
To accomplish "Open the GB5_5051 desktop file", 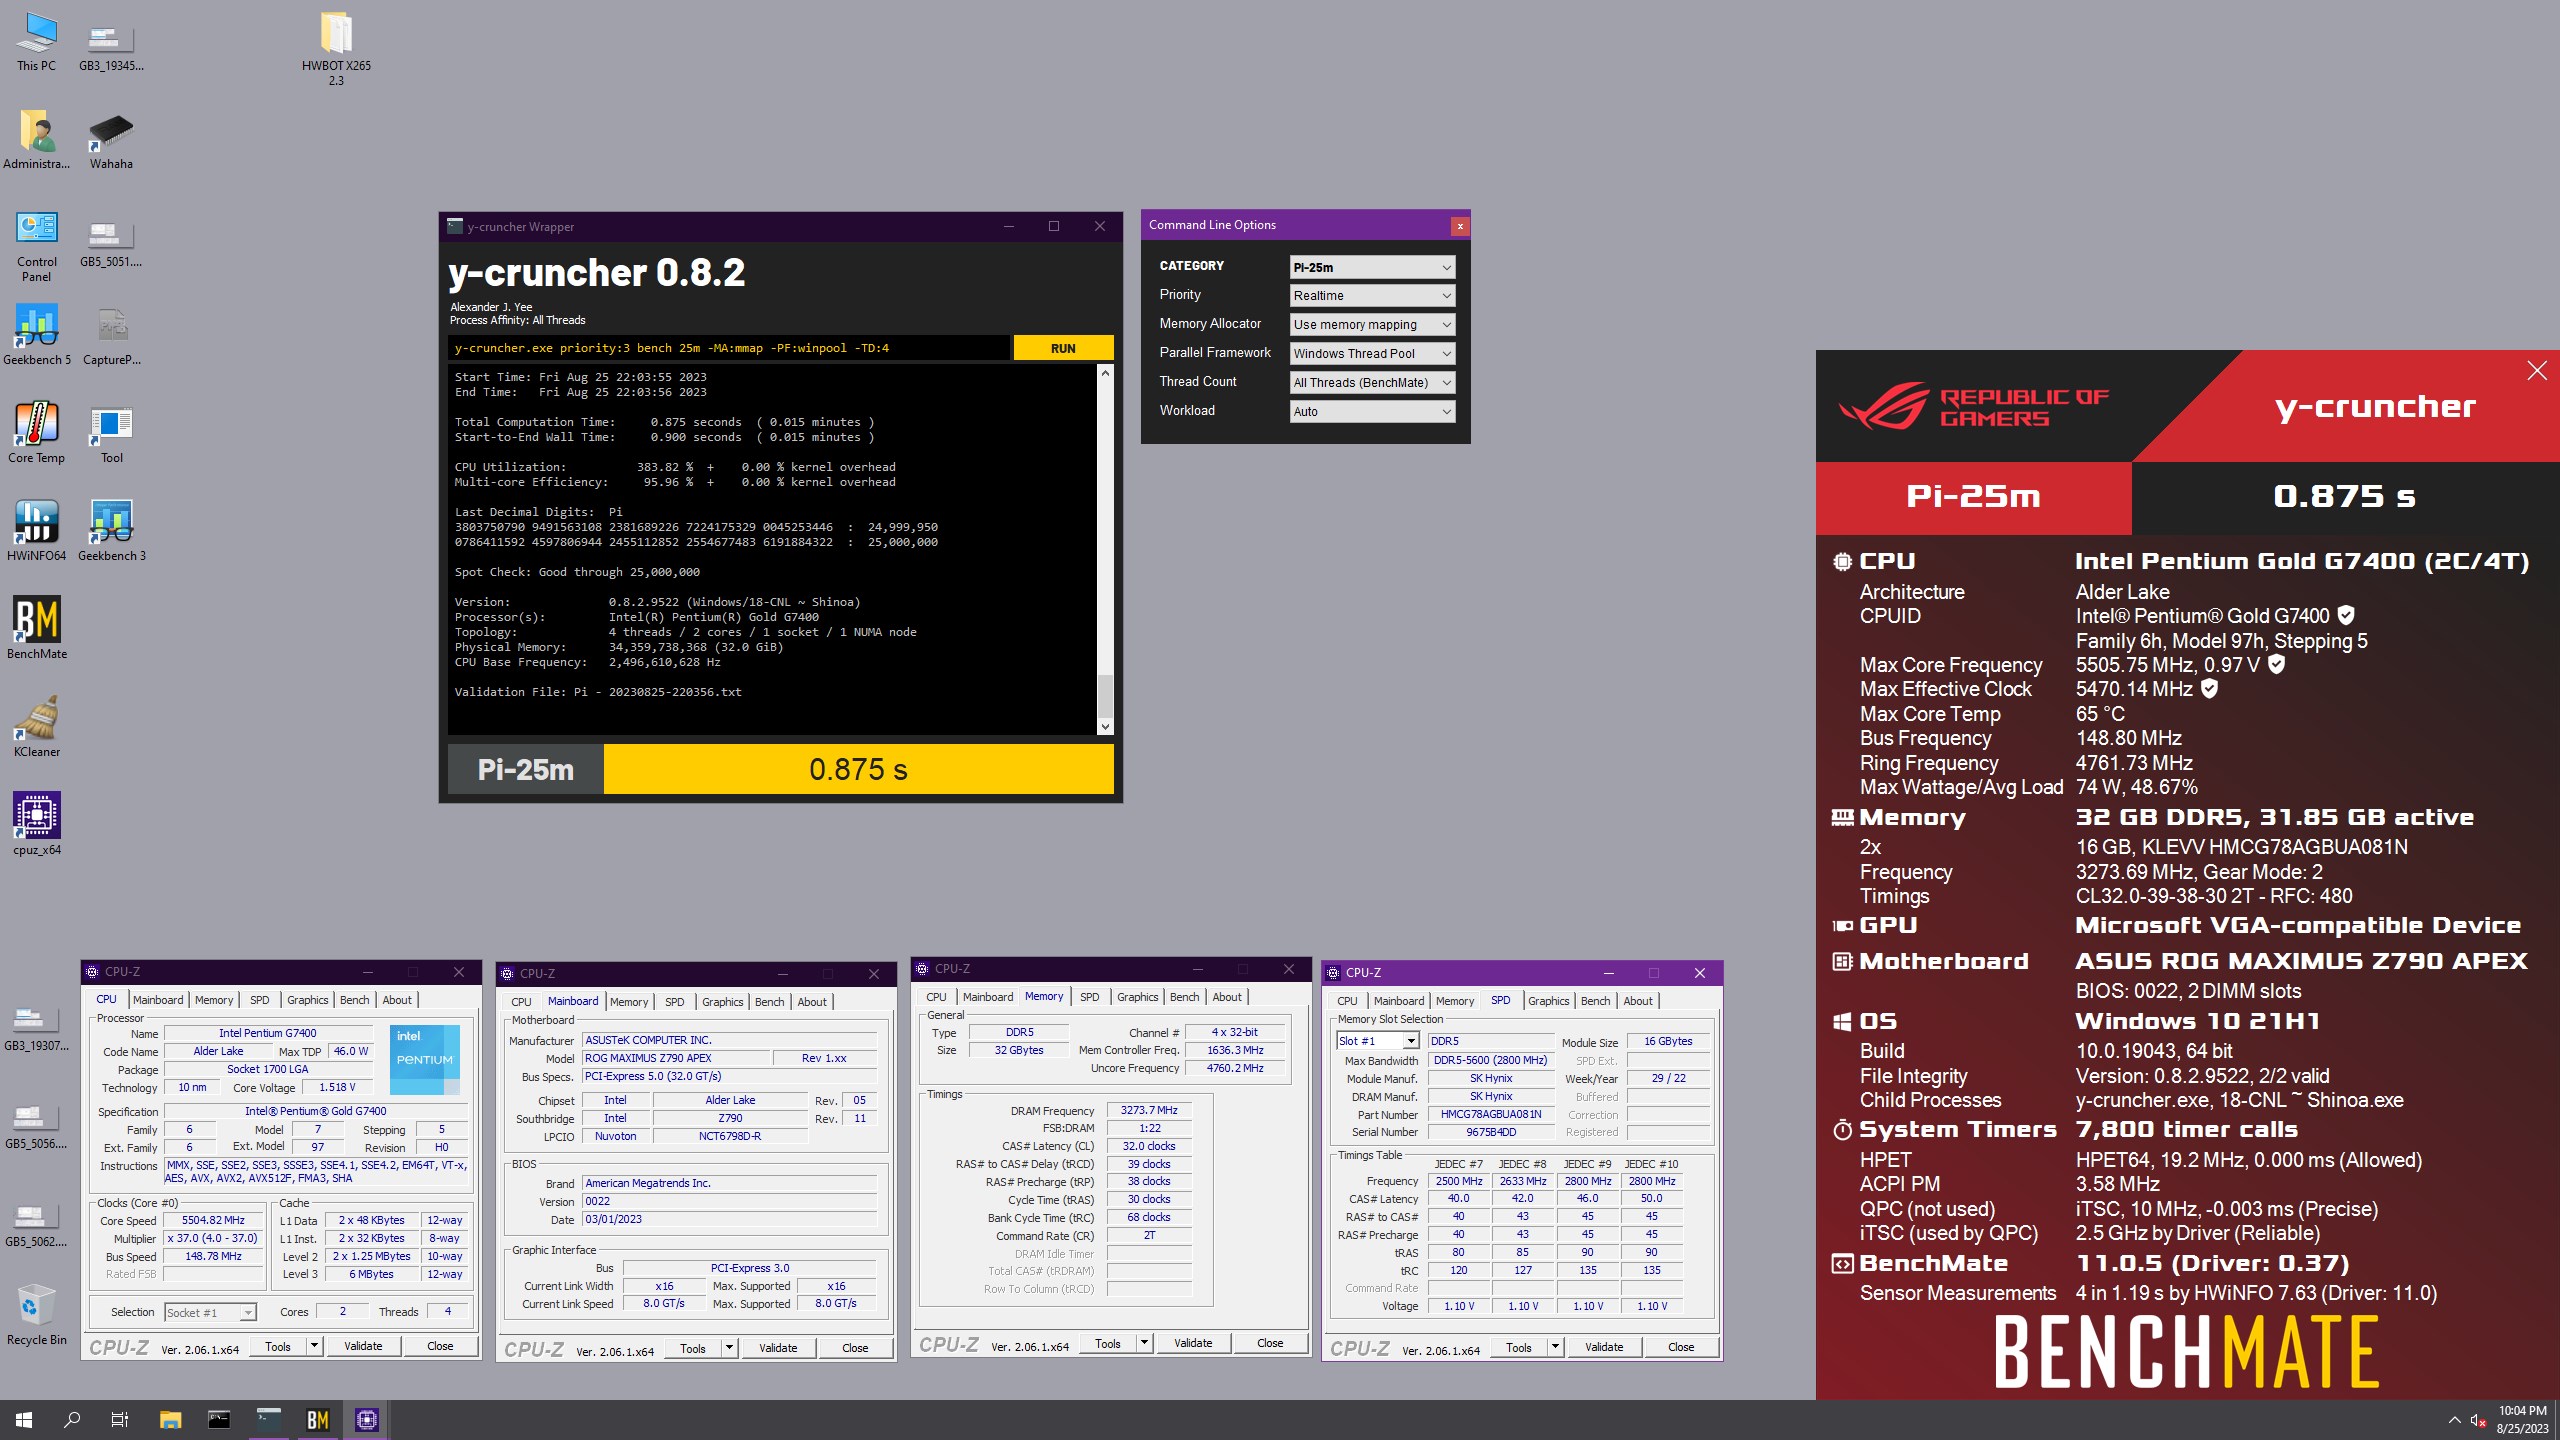I will (111, 244).
